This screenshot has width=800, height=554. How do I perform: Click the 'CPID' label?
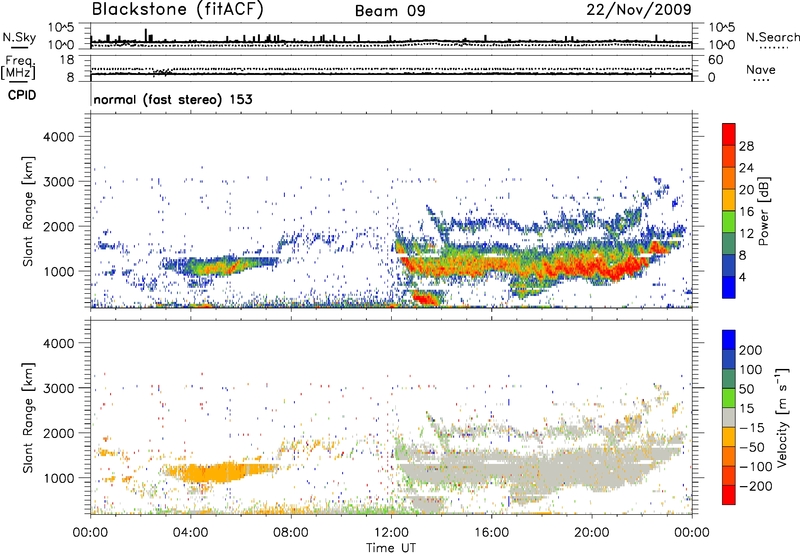click(22, 95)
